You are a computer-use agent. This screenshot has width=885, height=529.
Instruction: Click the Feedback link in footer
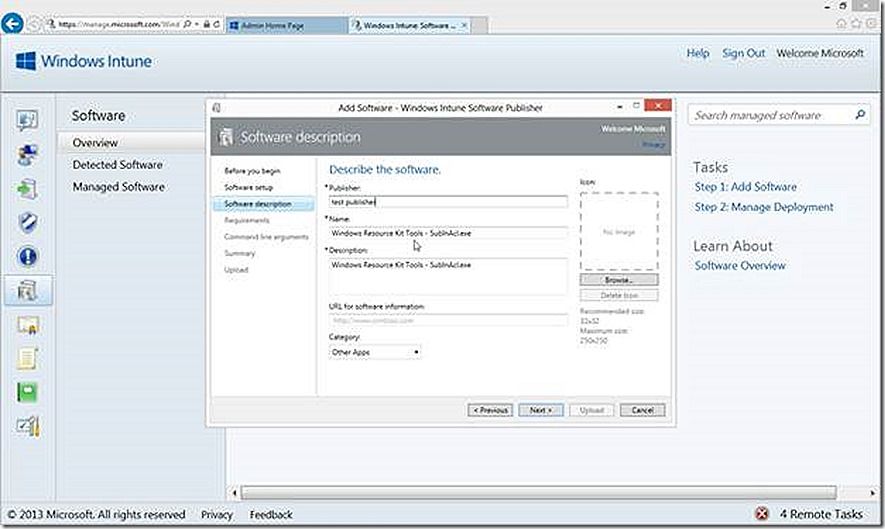point(271,514)
